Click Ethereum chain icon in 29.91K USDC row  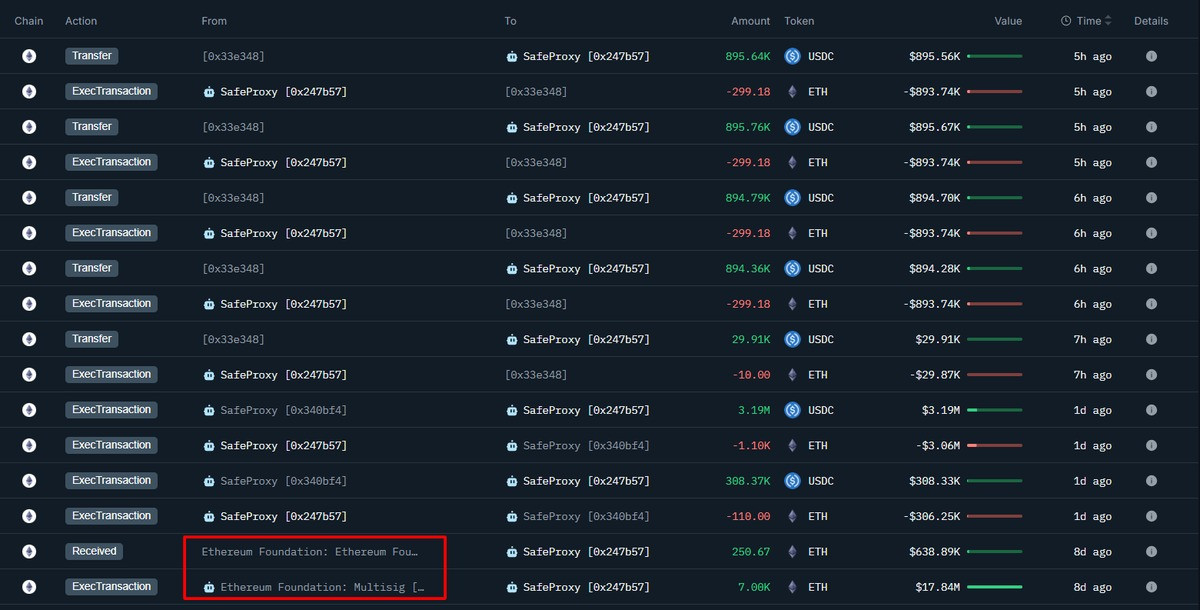[x=29, y=339]
